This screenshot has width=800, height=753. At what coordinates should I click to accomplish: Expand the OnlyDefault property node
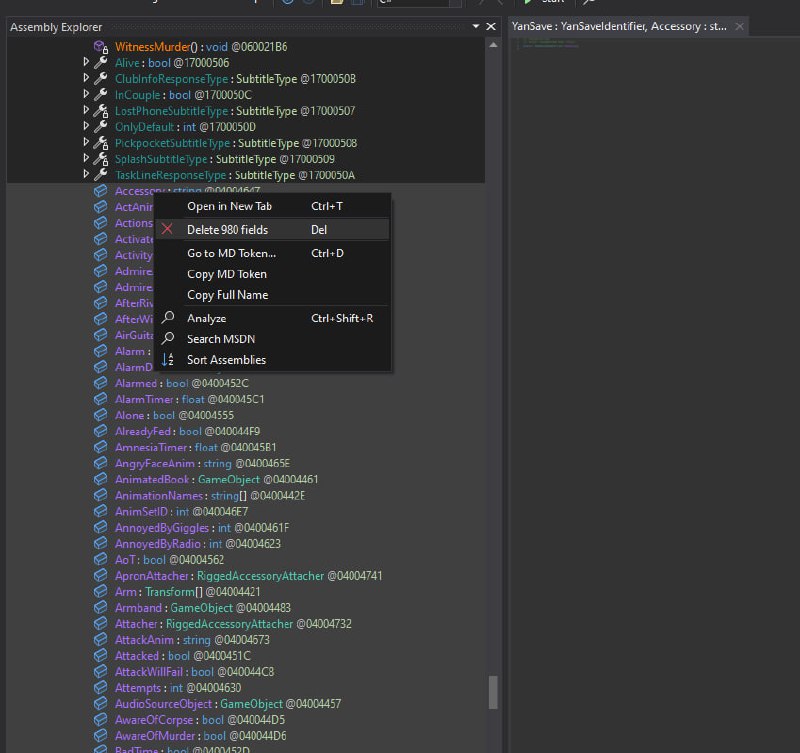click(86, 127)
